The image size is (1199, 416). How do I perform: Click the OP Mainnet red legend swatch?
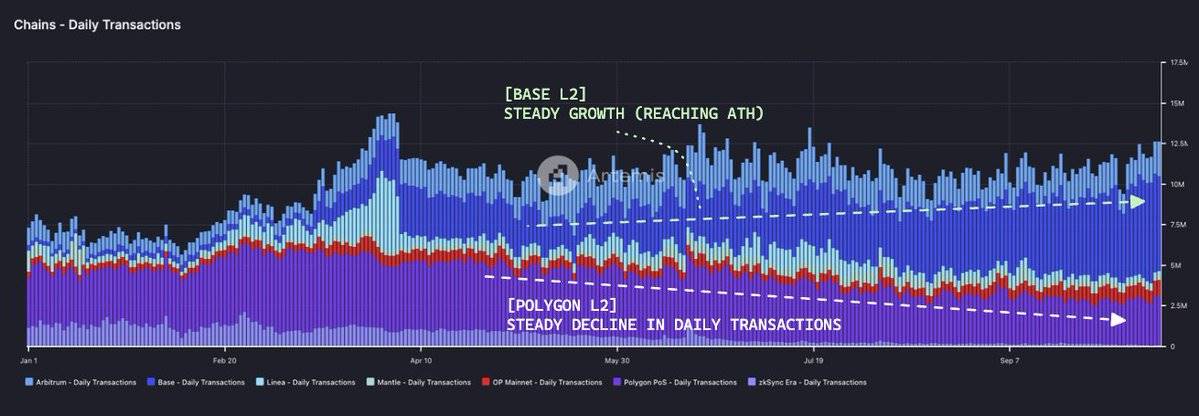(x=486, y=382)
